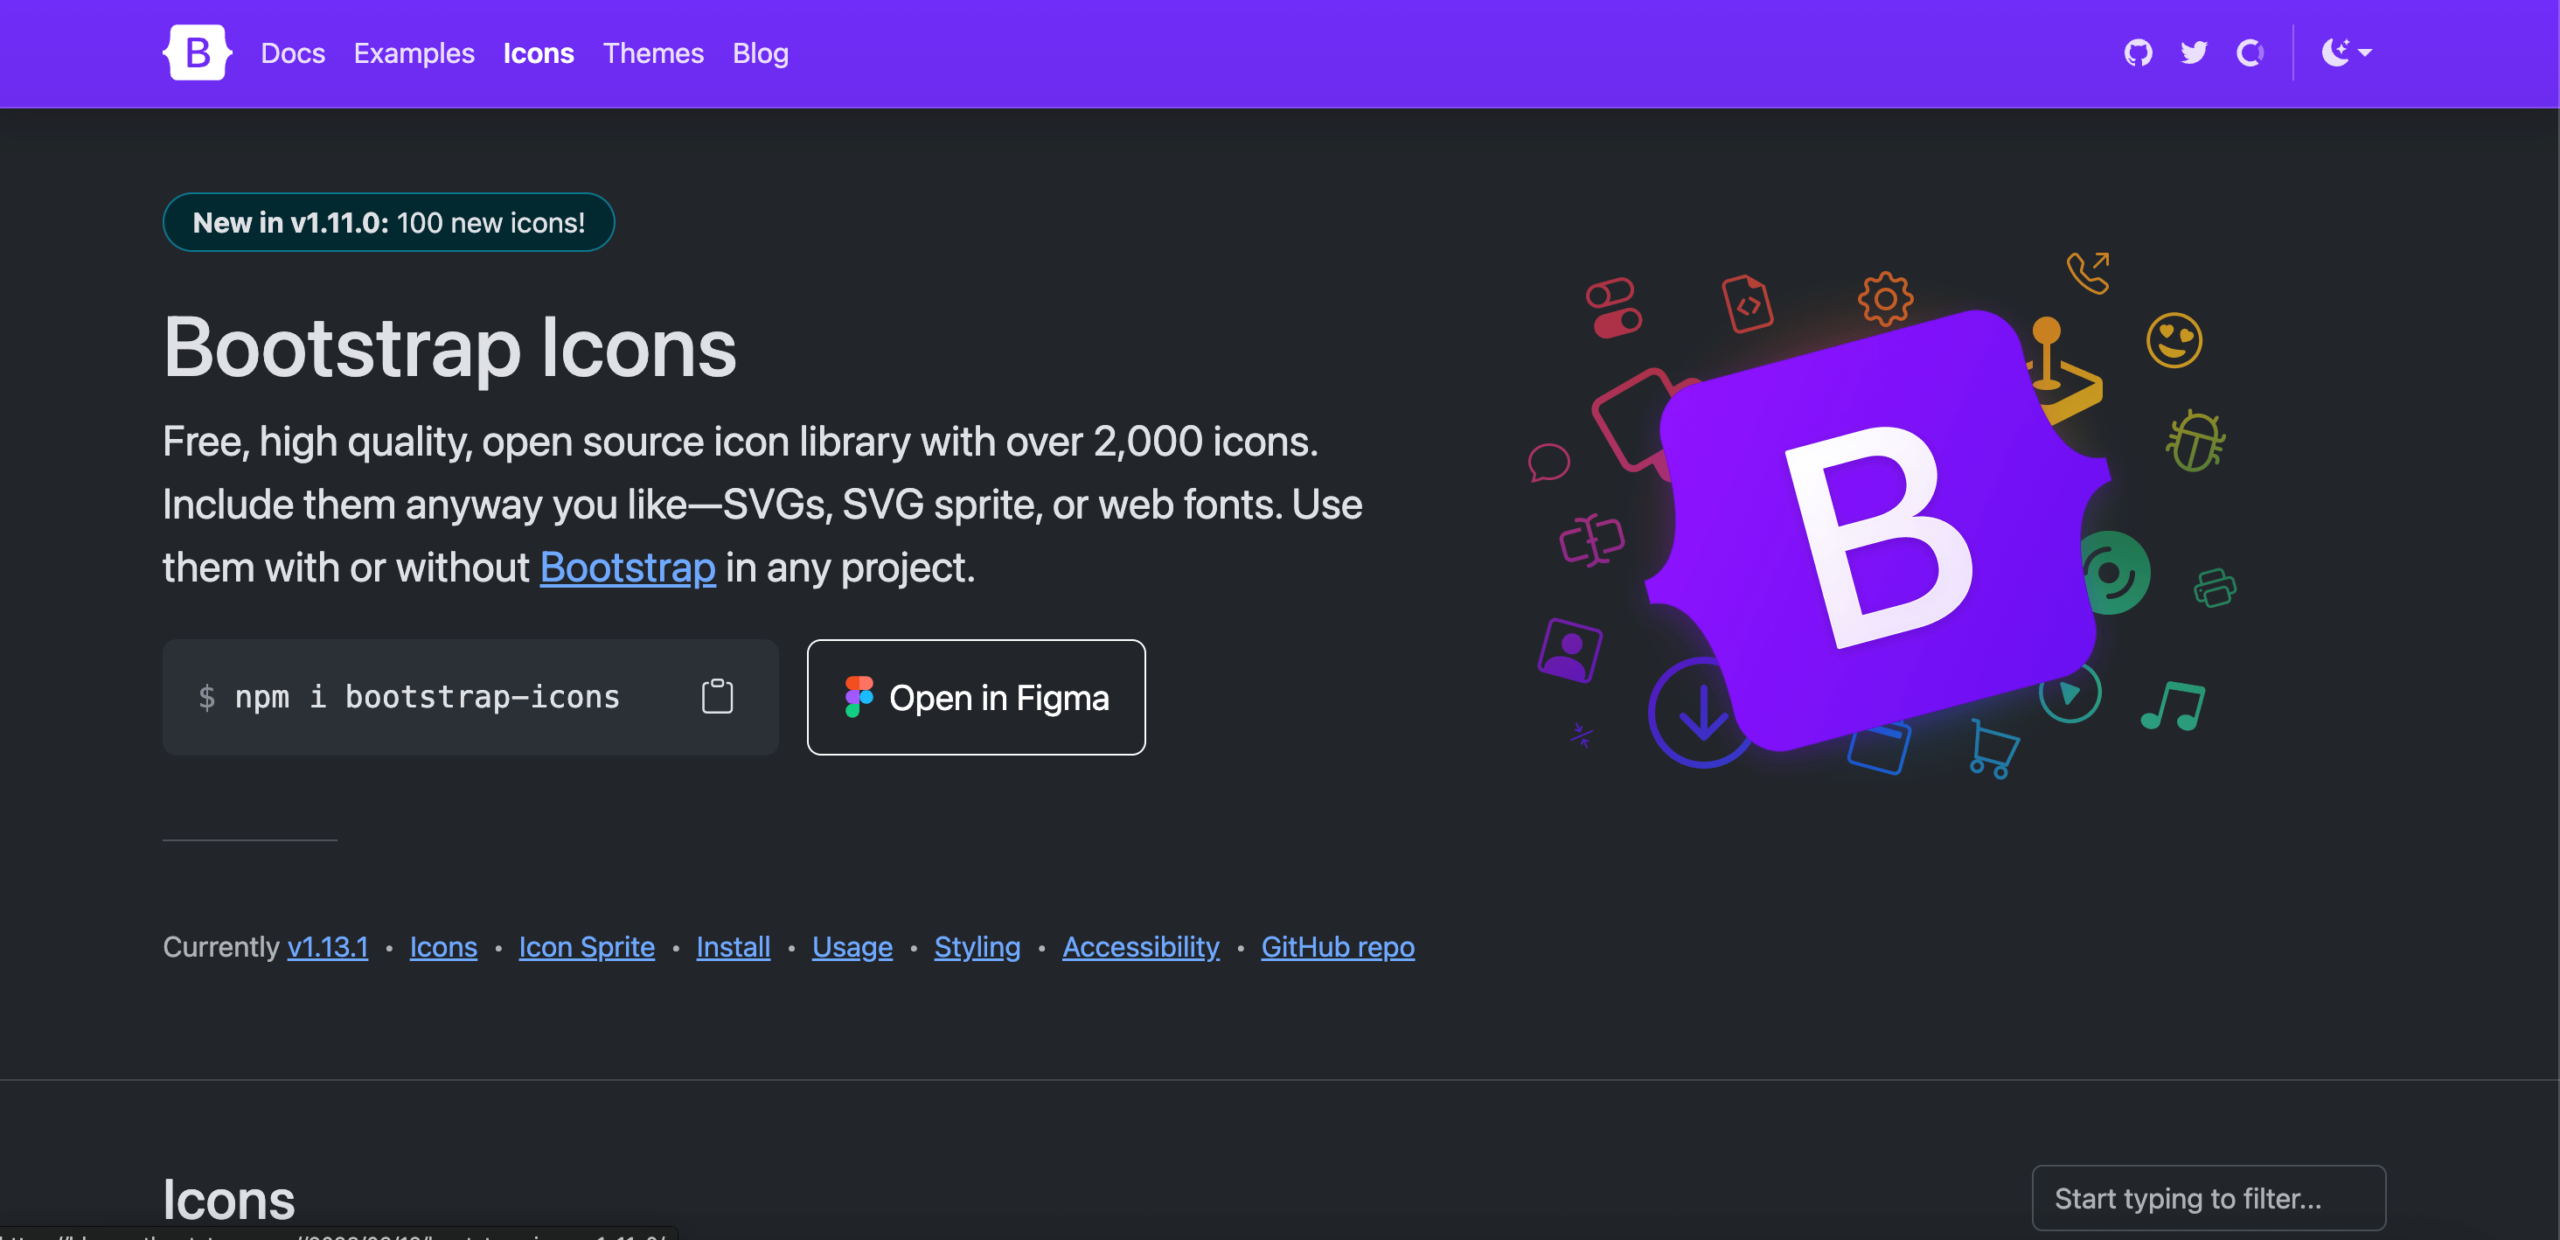
Task: Click the Bootstrap logo in navbar
Action: click(197, 53)
